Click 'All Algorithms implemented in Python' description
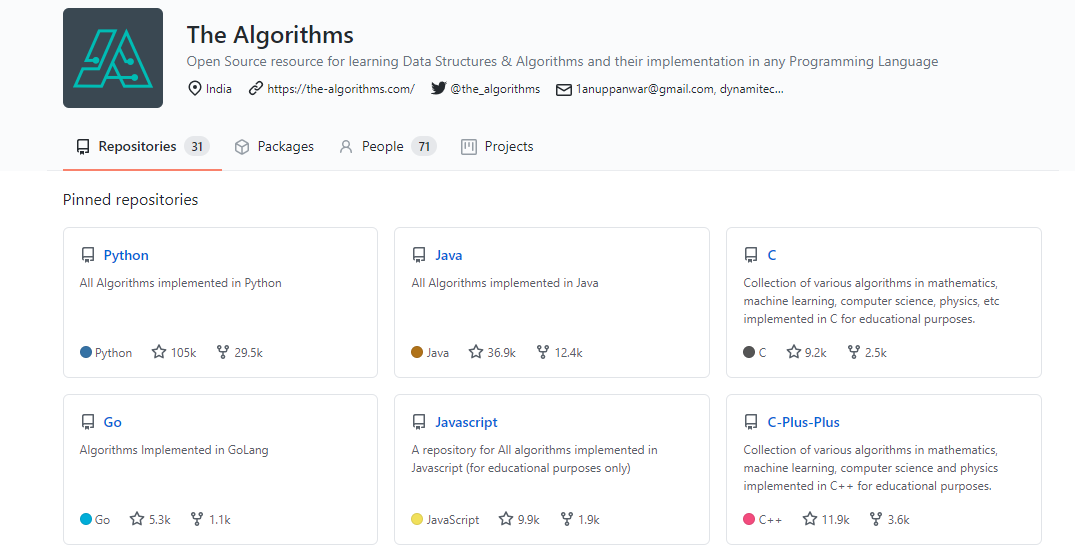The height and width of the screenshot is (547, 1075). point(180,283)
